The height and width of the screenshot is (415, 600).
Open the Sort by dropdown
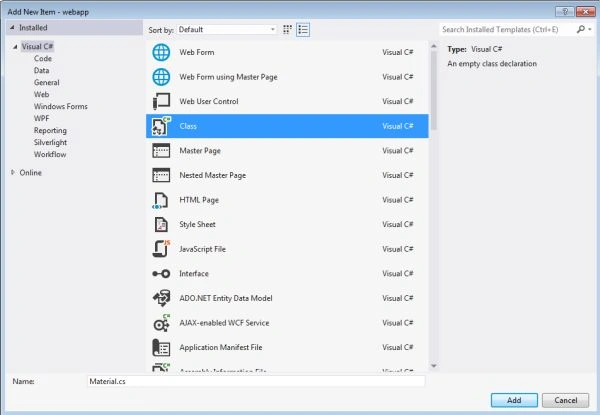tap(226, 29)
